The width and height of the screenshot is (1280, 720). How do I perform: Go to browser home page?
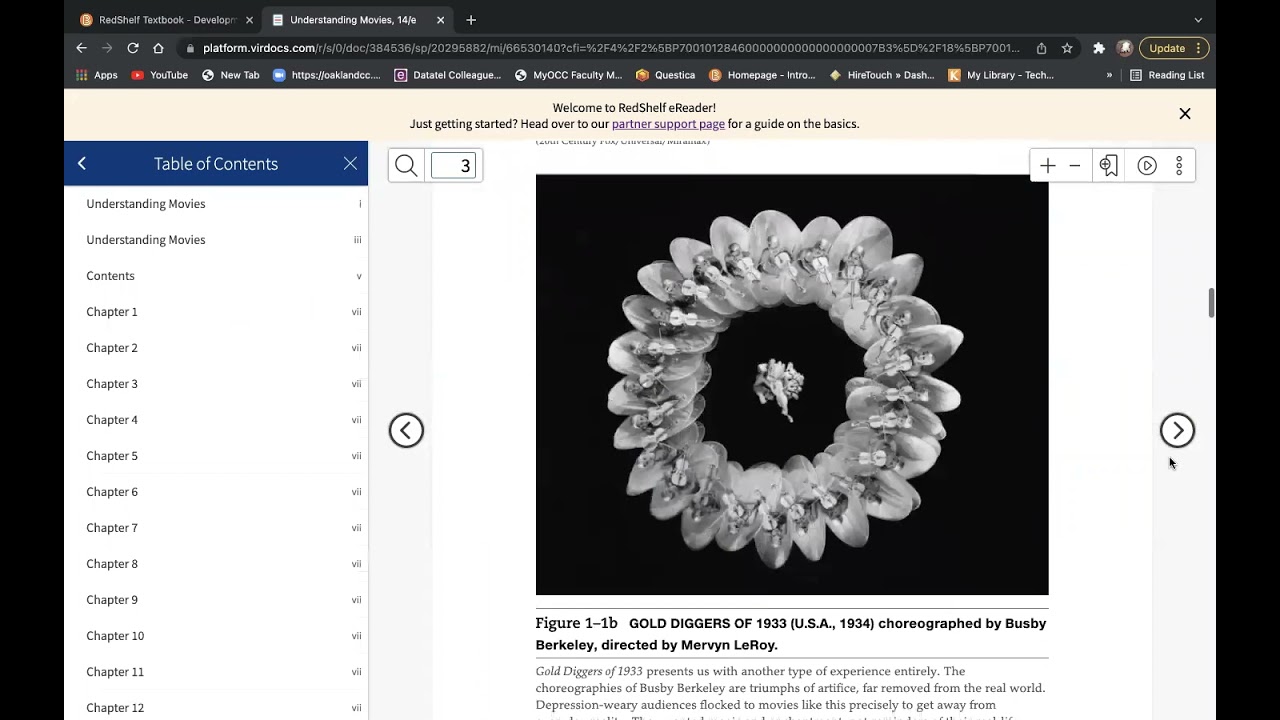[158, 48]
